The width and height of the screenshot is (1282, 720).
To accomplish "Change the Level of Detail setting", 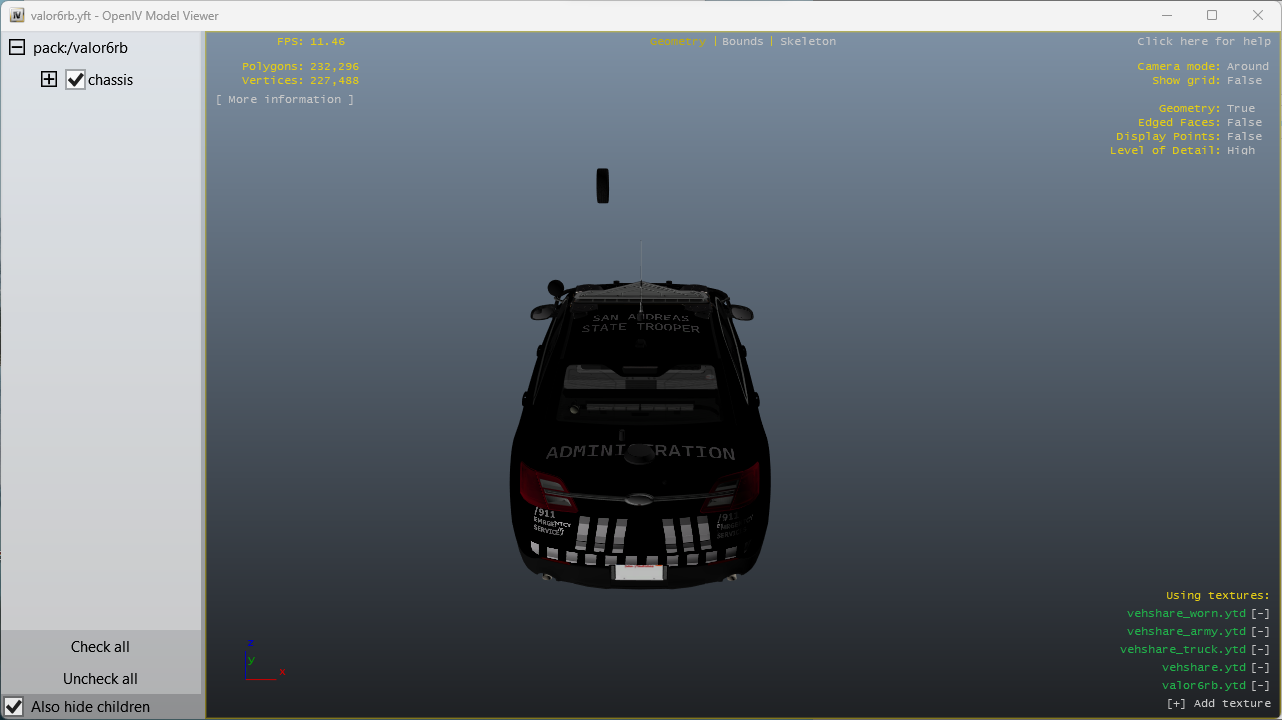I will point(1240,150).
